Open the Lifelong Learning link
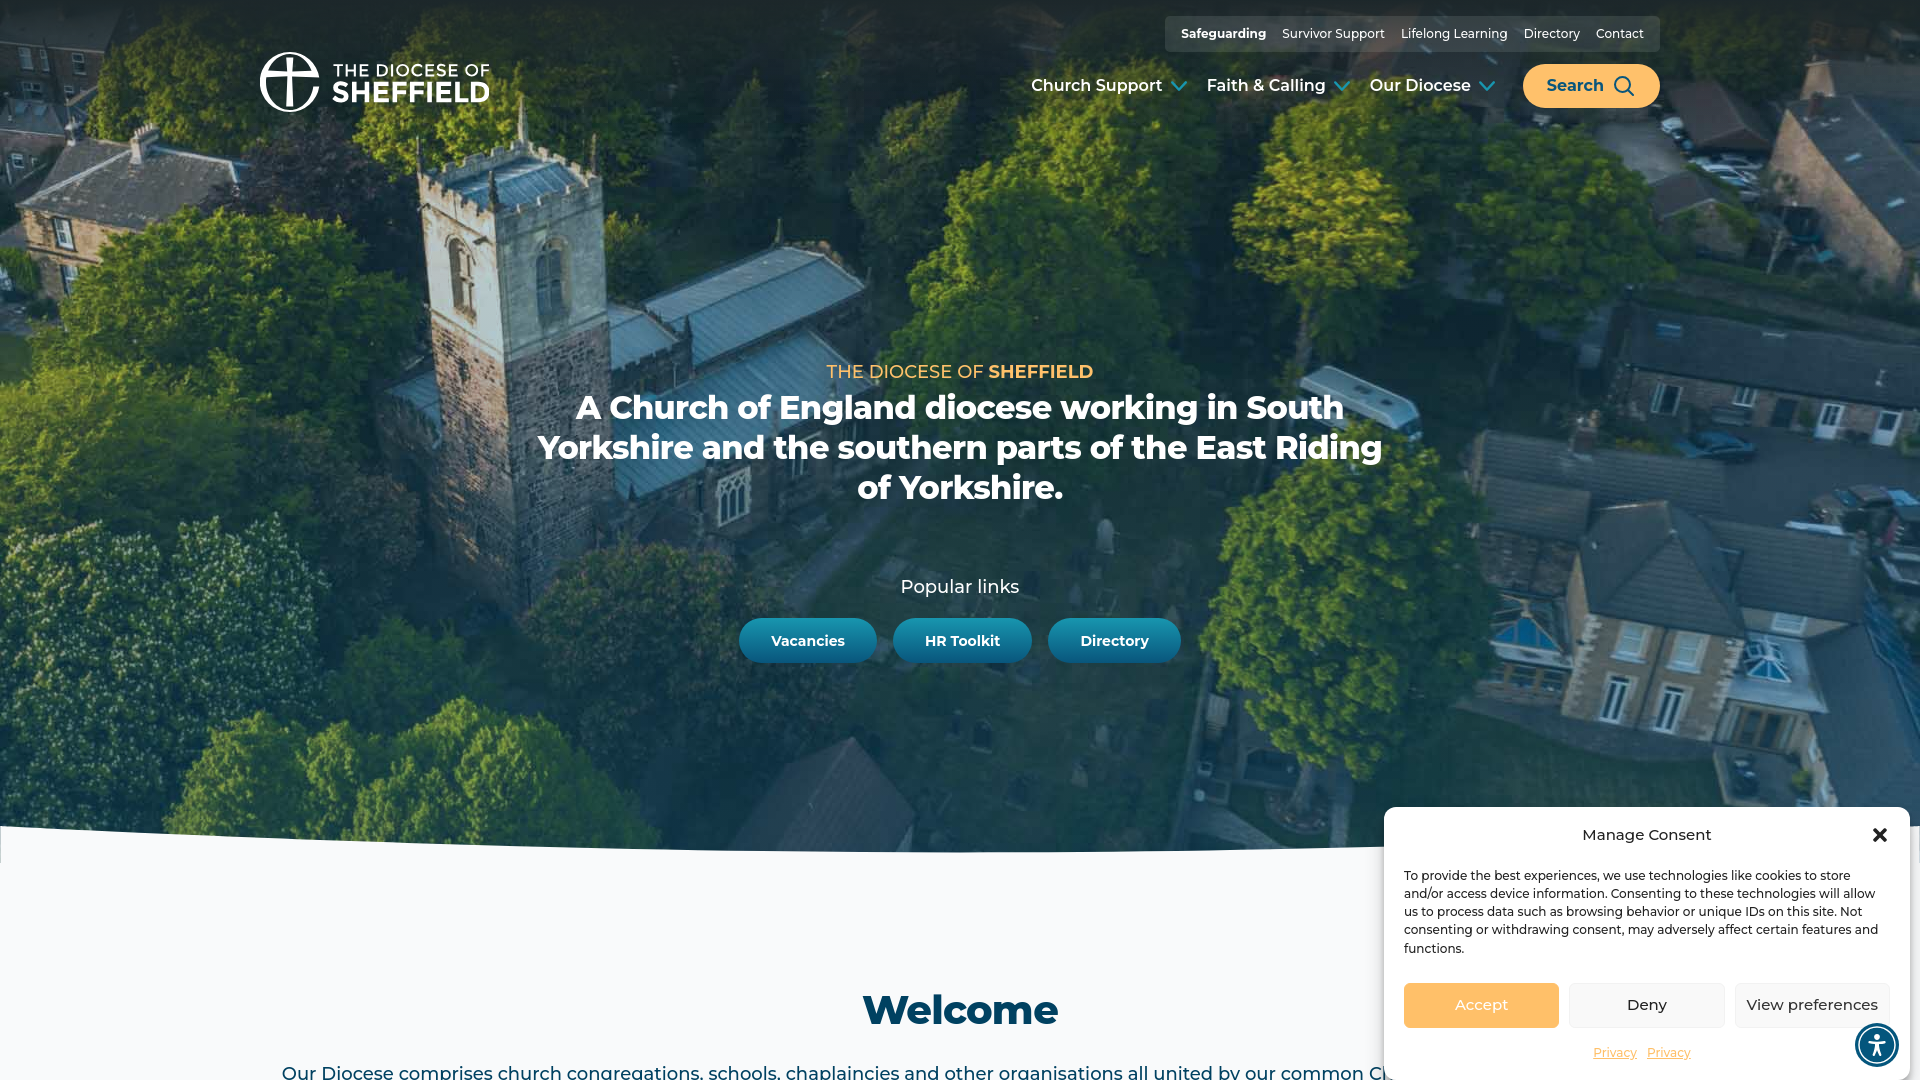The height and width of the screenshot is (1080, 1920). pyautogui.click(x=1453, y=34)
